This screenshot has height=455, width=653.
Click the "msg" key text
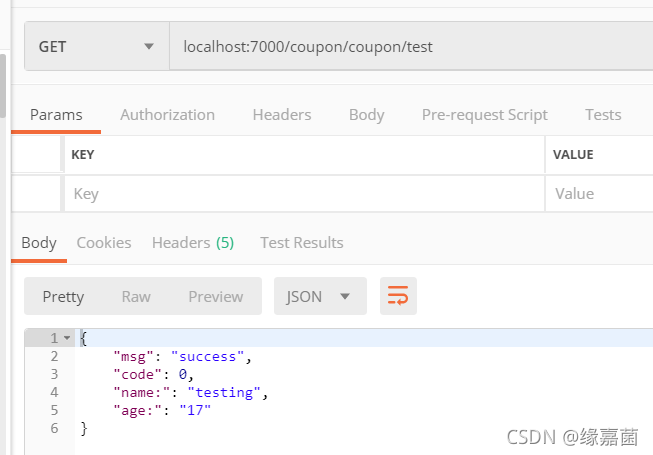[x=133, y=357]
